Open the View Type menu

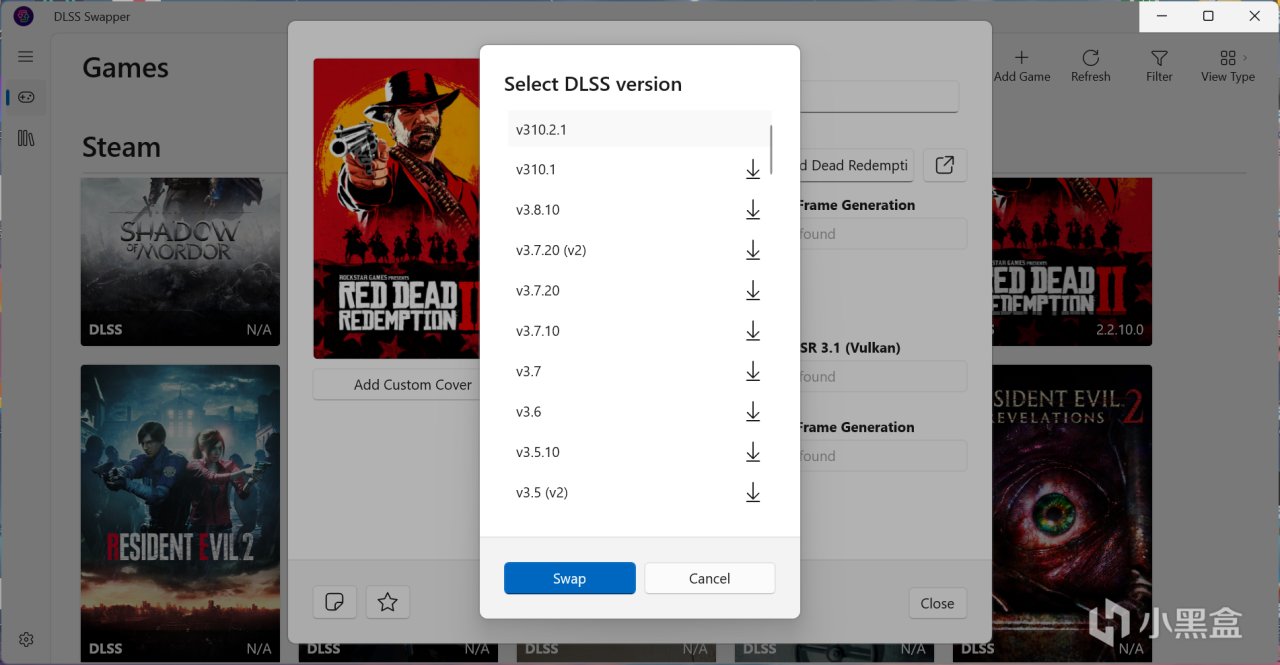(1228, 66)
